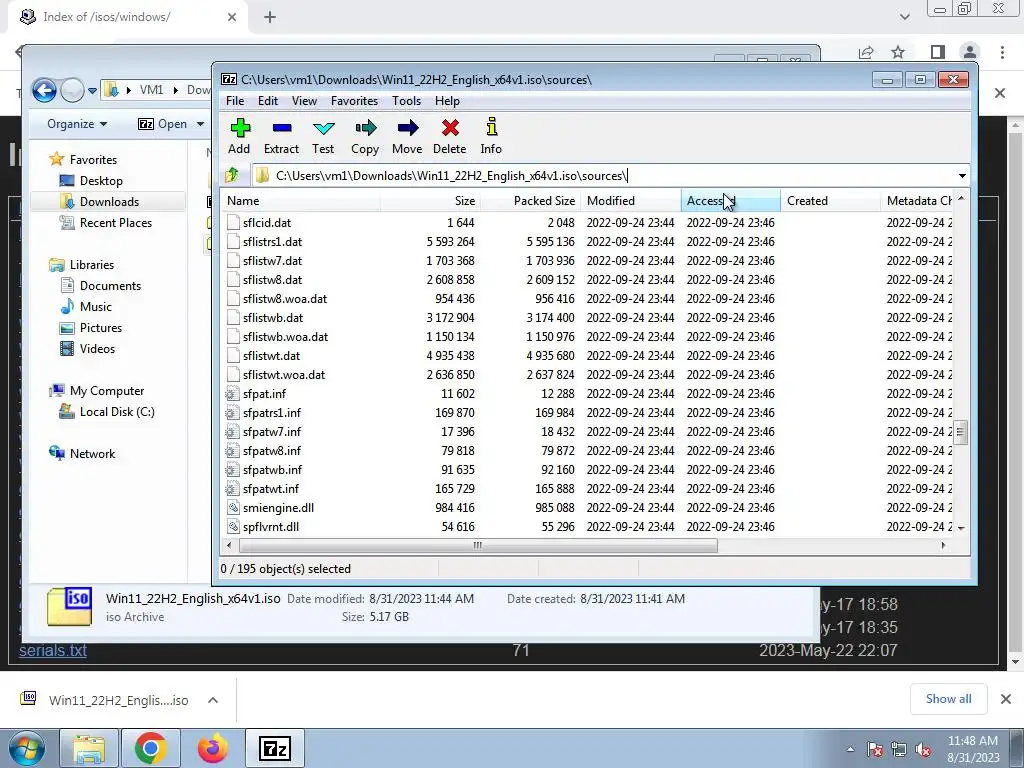Open Firefox from the taskbar

pyautogui.click(x=213, y=749)
